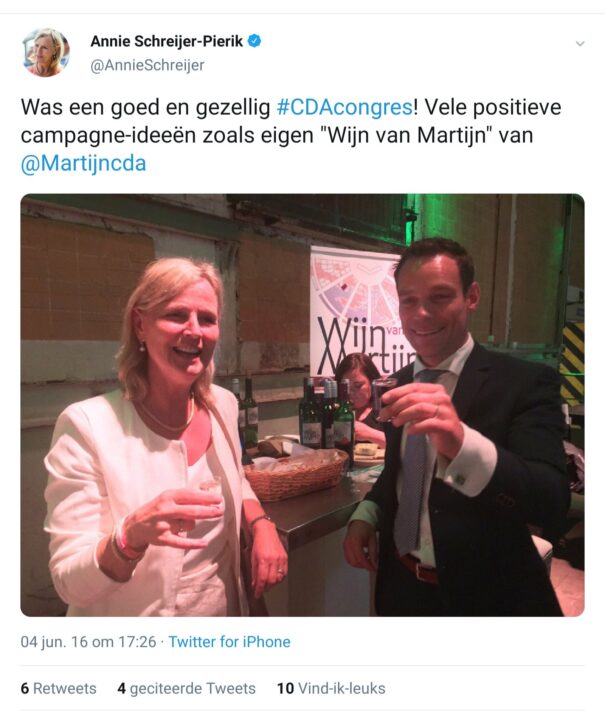Expand the tweet options chevron
Screen dimensions: 605x720
[580, 44]
